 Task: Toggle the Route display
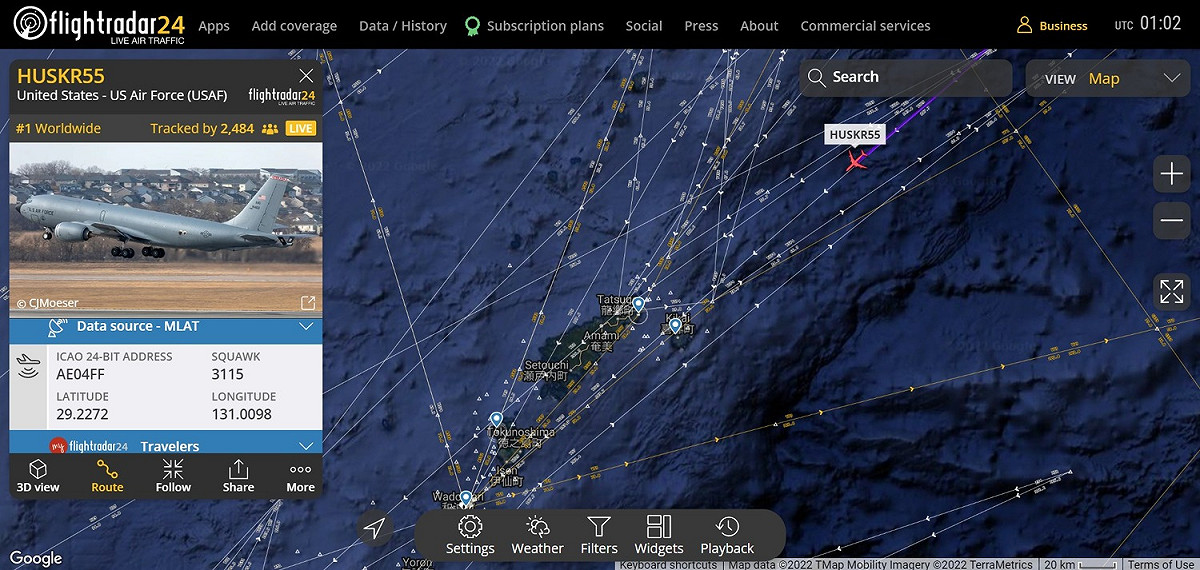click(107, 476)
